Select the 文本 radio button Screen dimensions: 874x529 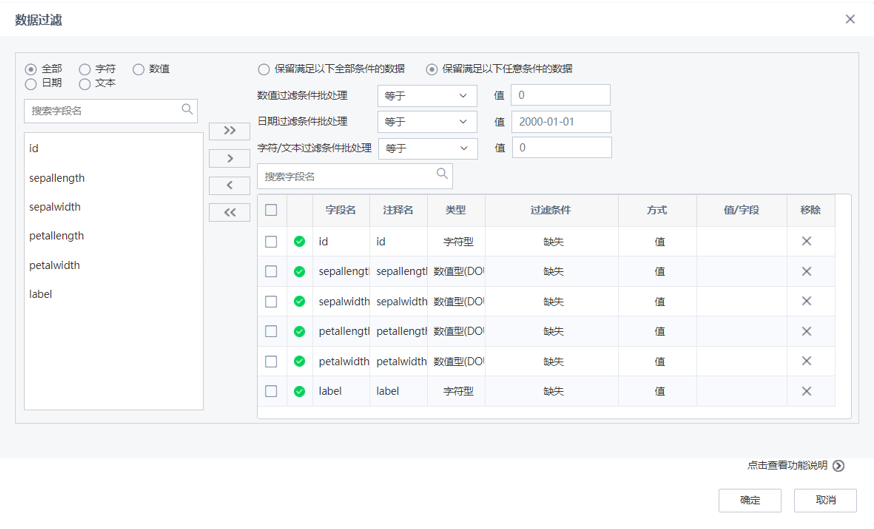[x=85, y=84]
